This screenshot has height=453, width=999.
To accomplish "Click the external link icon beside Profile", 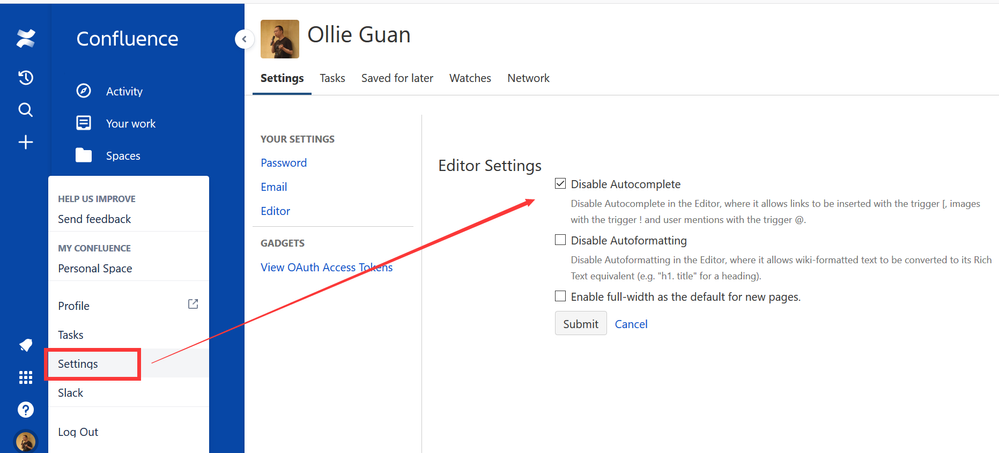I will [x=193, y=305].
